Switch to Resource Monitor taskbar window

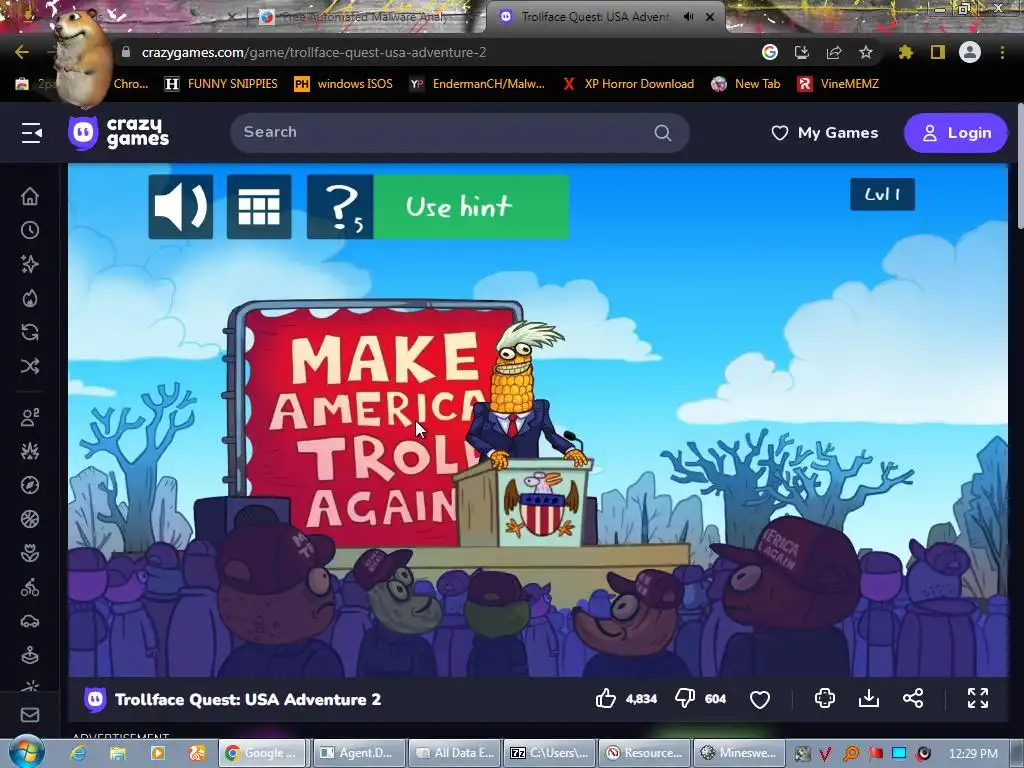(x=644, y=753)
